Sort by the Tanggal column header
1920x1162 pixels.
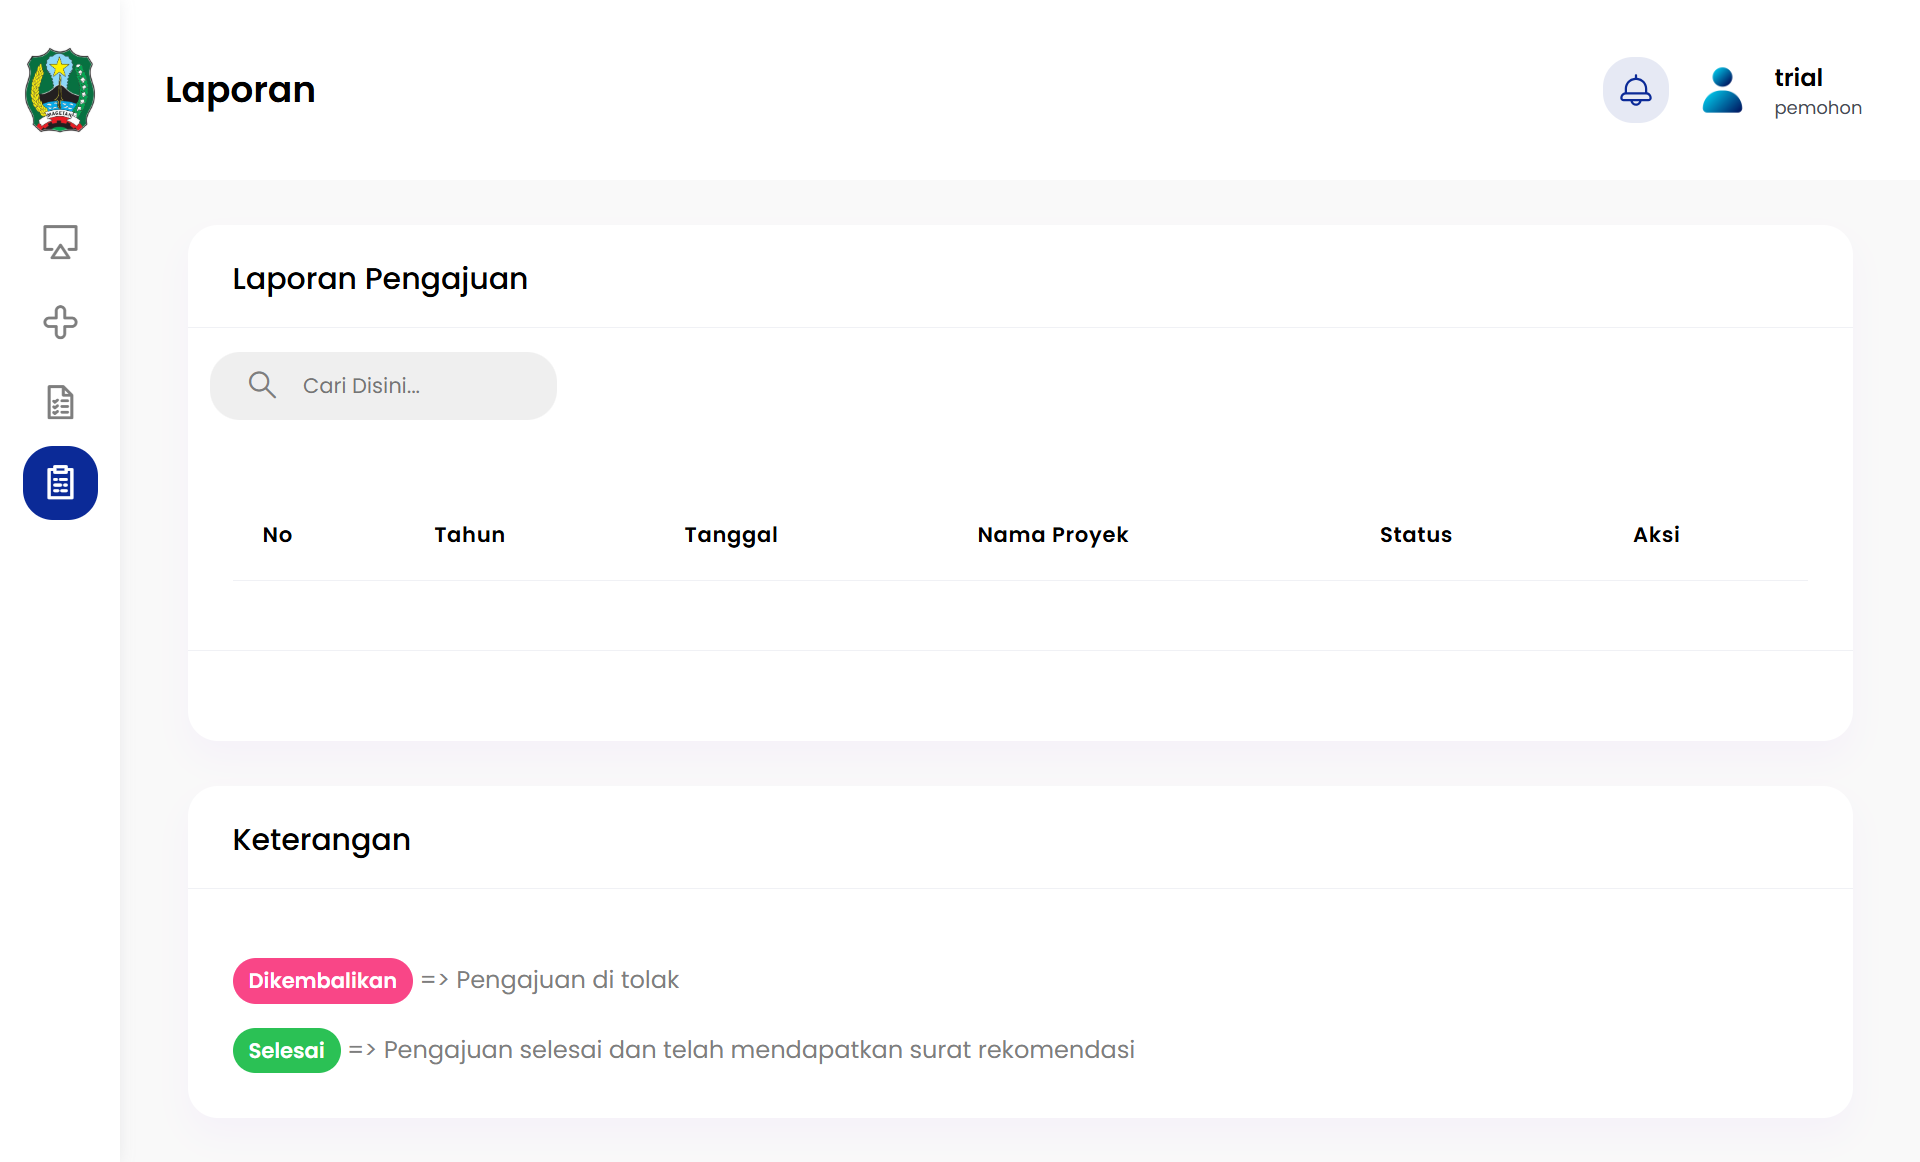[x=730, y=535]
